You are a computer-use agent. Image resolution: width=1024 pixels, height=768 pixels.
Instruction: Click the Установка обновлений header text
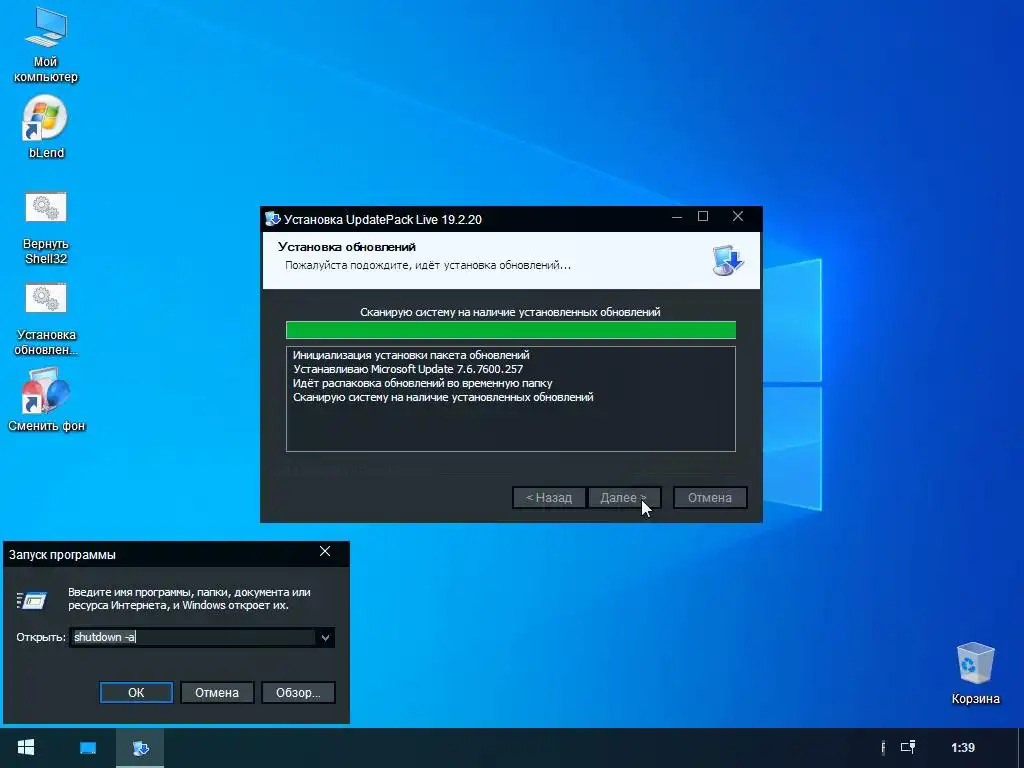pos(347,247)
